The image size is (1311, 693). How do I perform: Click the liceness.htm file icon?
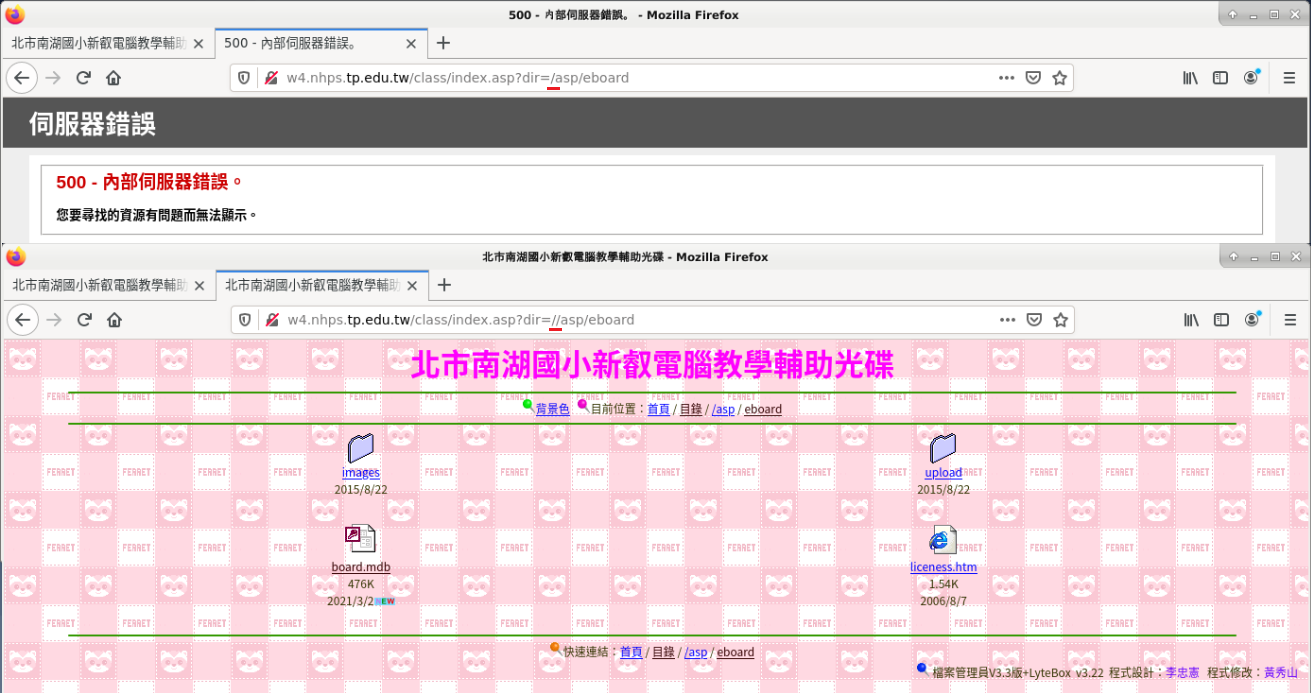[943, 540]
